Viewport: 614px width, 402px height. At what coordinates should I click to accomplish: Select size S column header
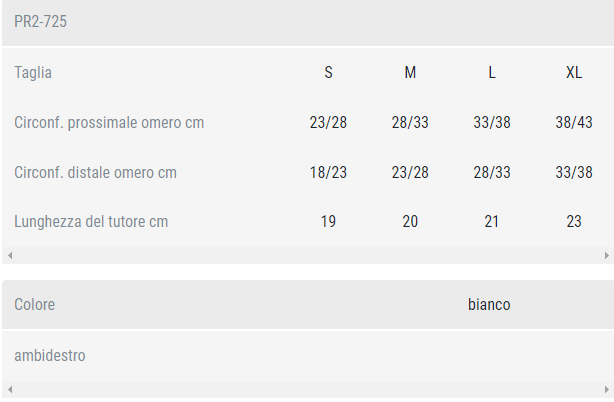(x=328, y=72)
